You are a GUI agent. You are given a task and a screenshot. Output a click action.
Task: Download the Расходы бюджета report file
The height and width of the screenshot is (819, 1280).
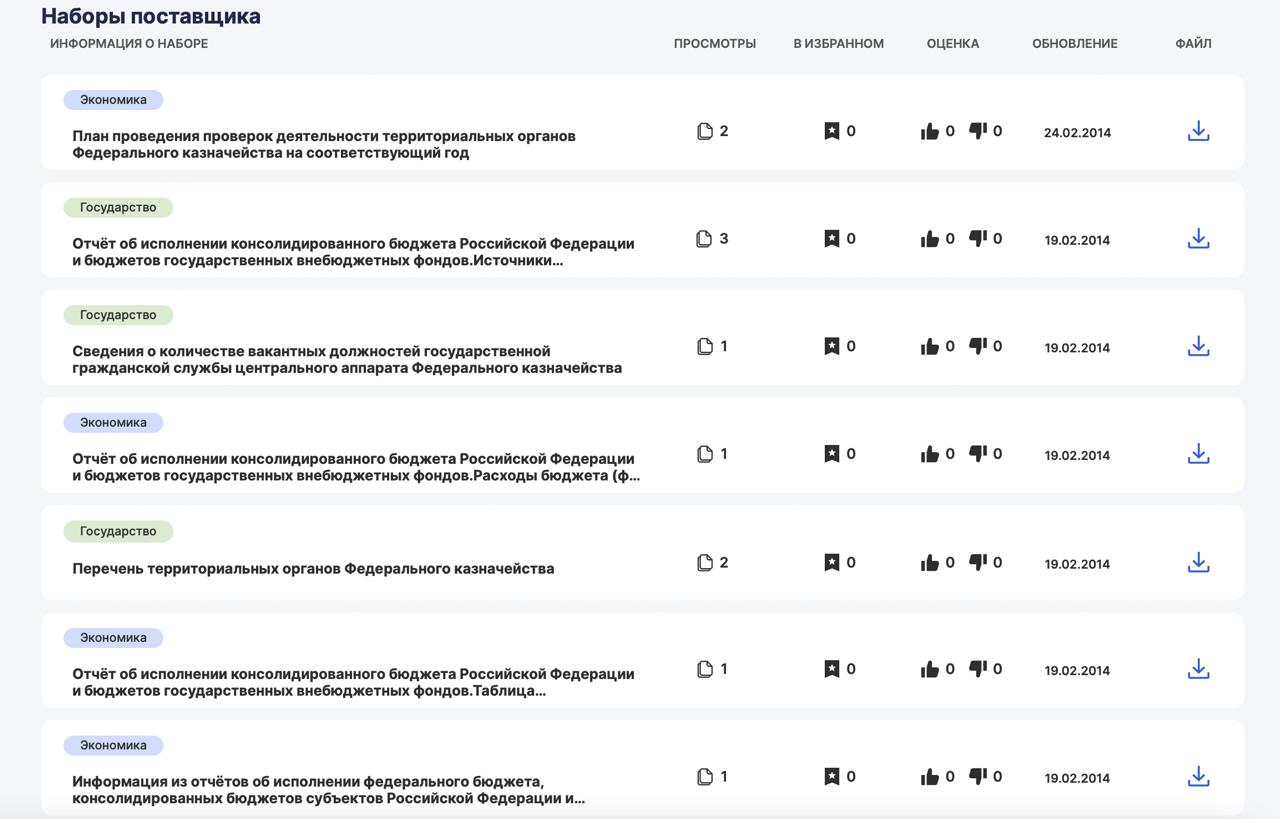click(x=1198, y=454)
